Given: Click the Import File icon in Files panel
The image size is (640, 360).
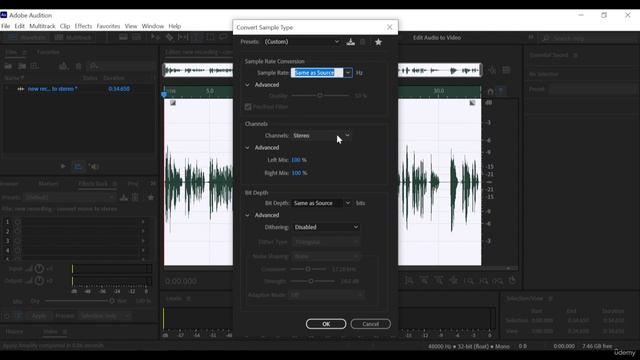Looking at the screenshot, I should (22, 66).
